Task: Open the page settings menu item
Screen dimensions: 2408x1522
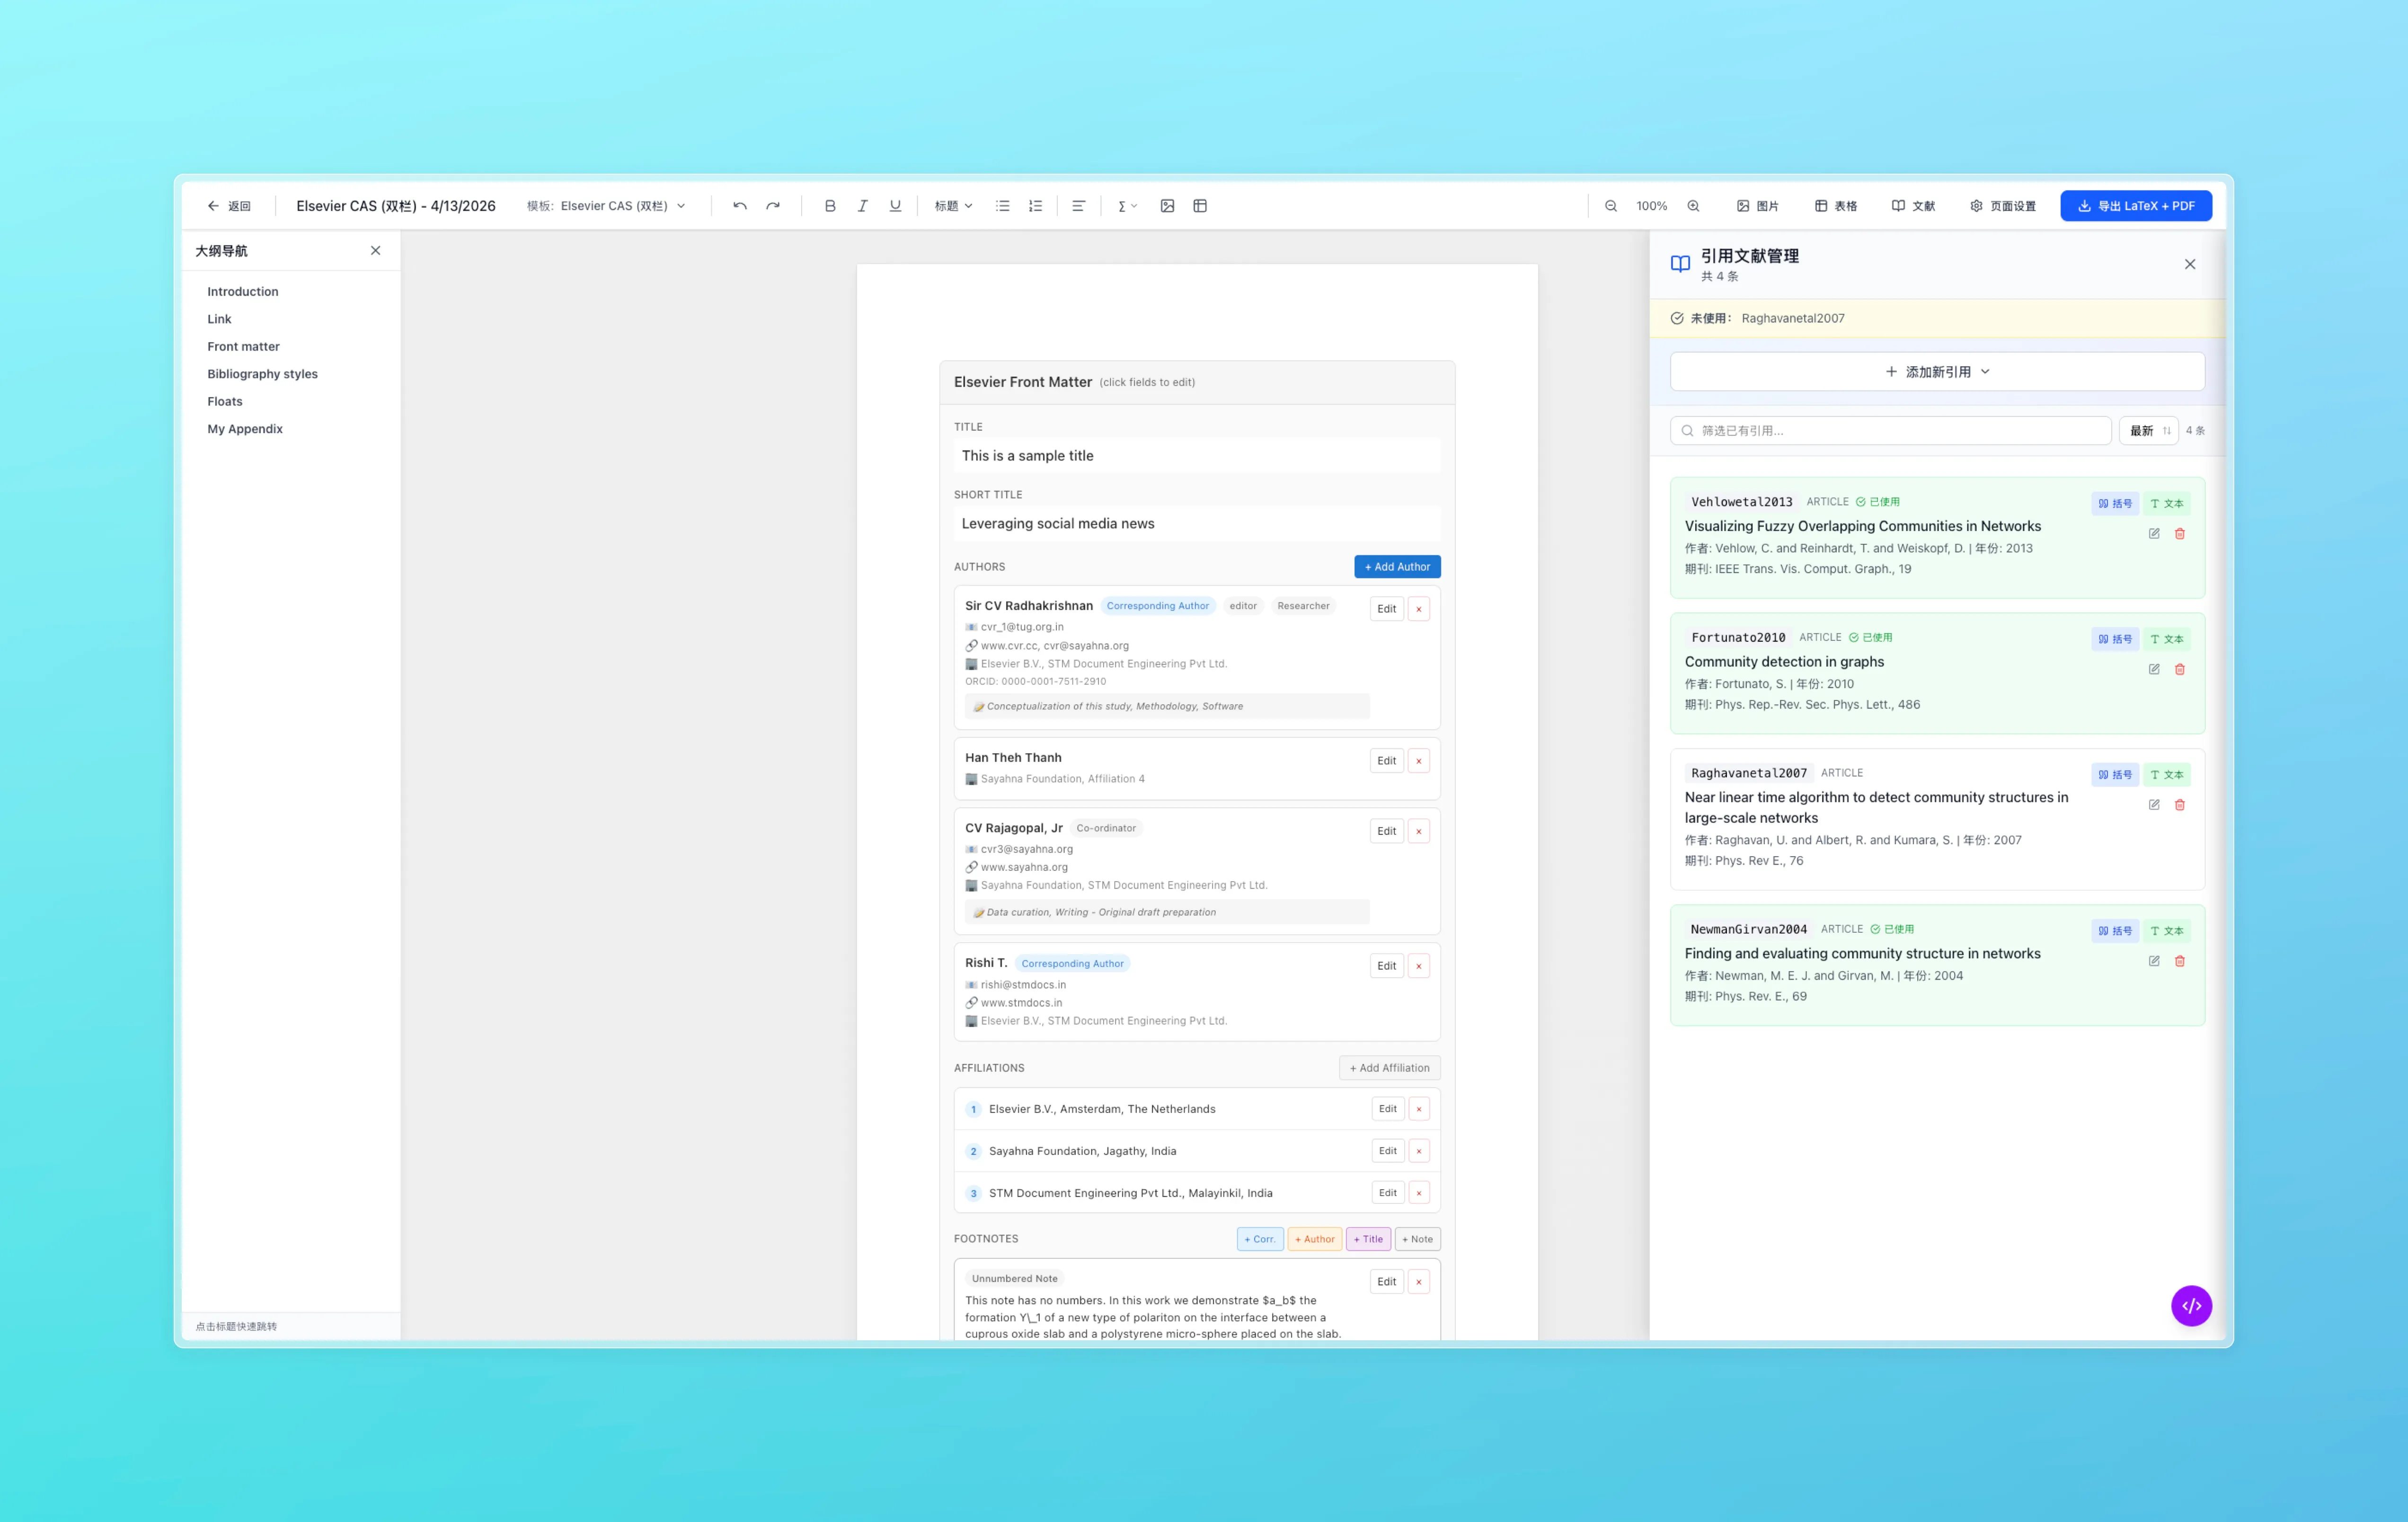Action: point(2003,206)
